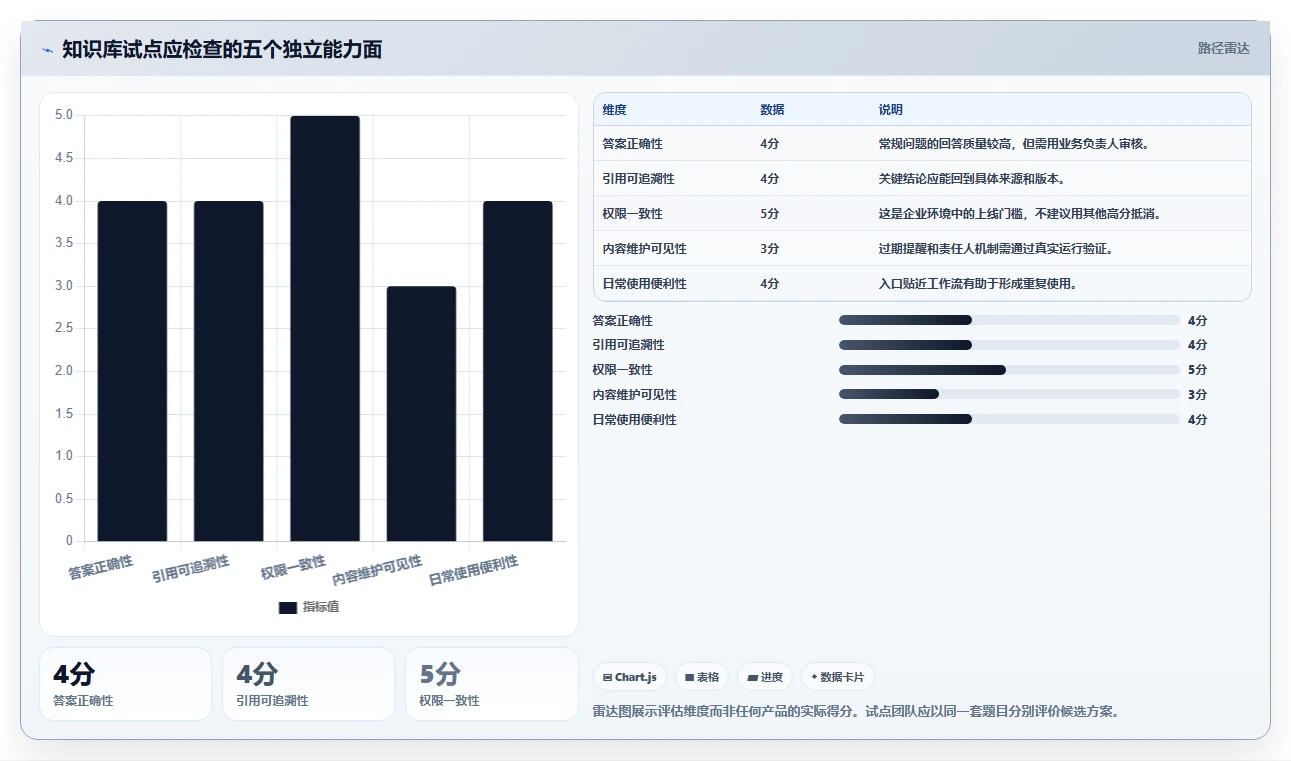This screenshot has height=761, width=1291.
Task: Click the 权限一致性 x-axis label
Action: 294,567
